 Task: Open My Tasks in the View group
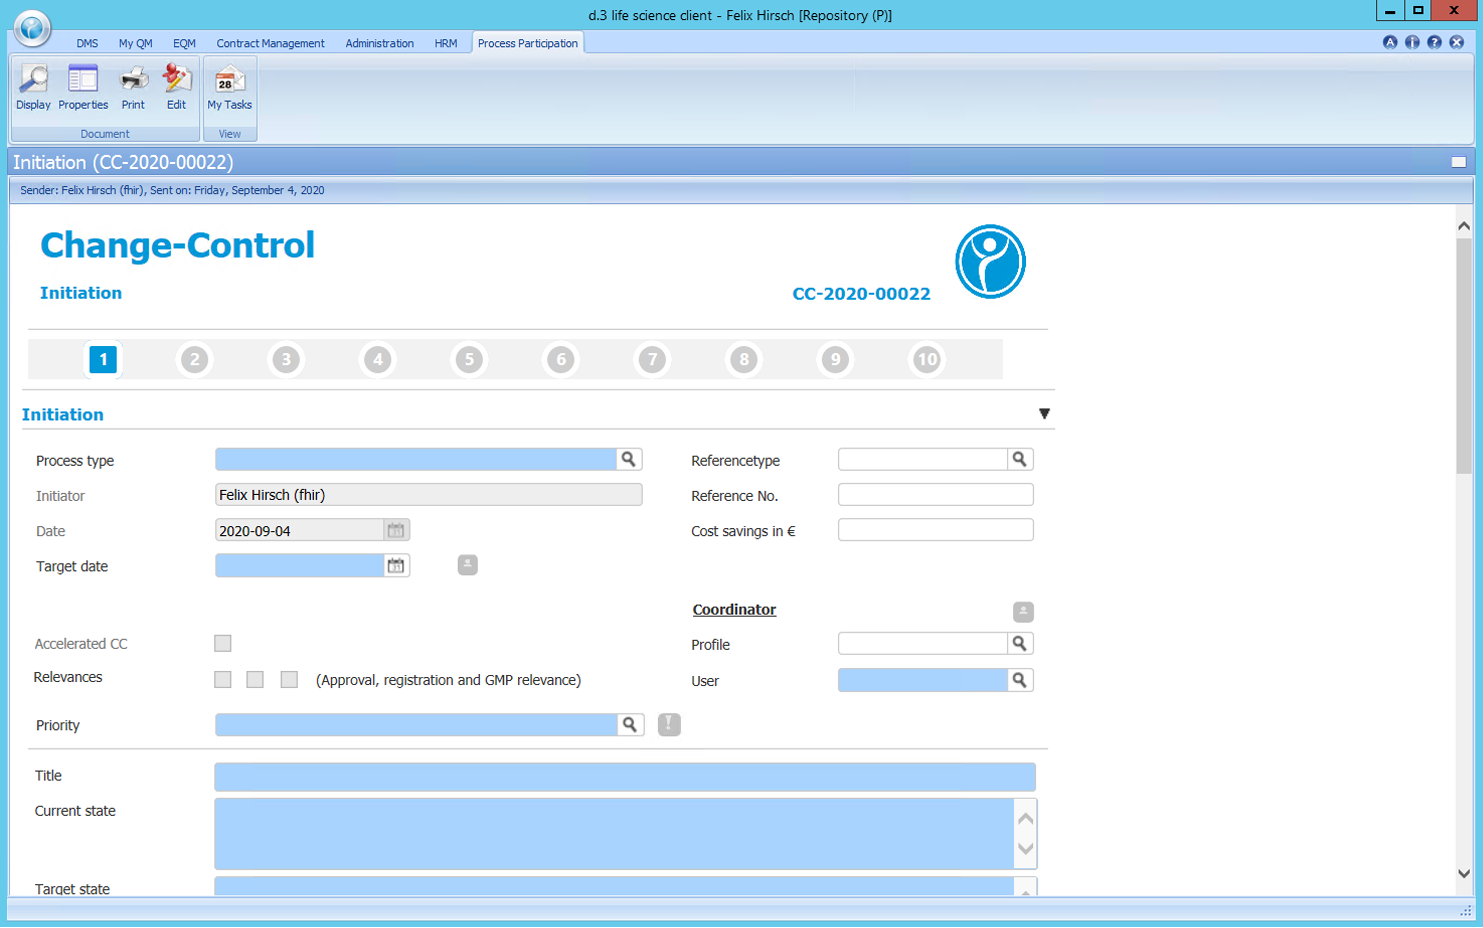[229, 86]
